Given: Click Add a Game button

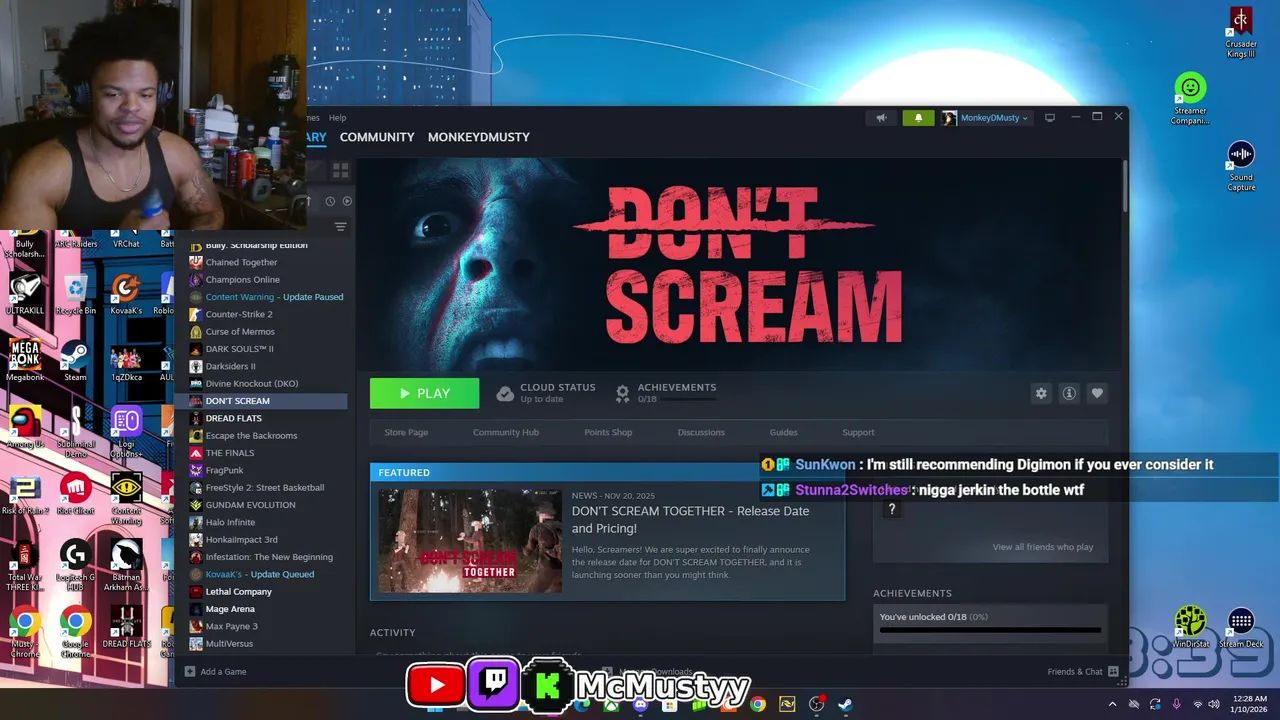Looking at the screenshot, I should click(215, 671).
